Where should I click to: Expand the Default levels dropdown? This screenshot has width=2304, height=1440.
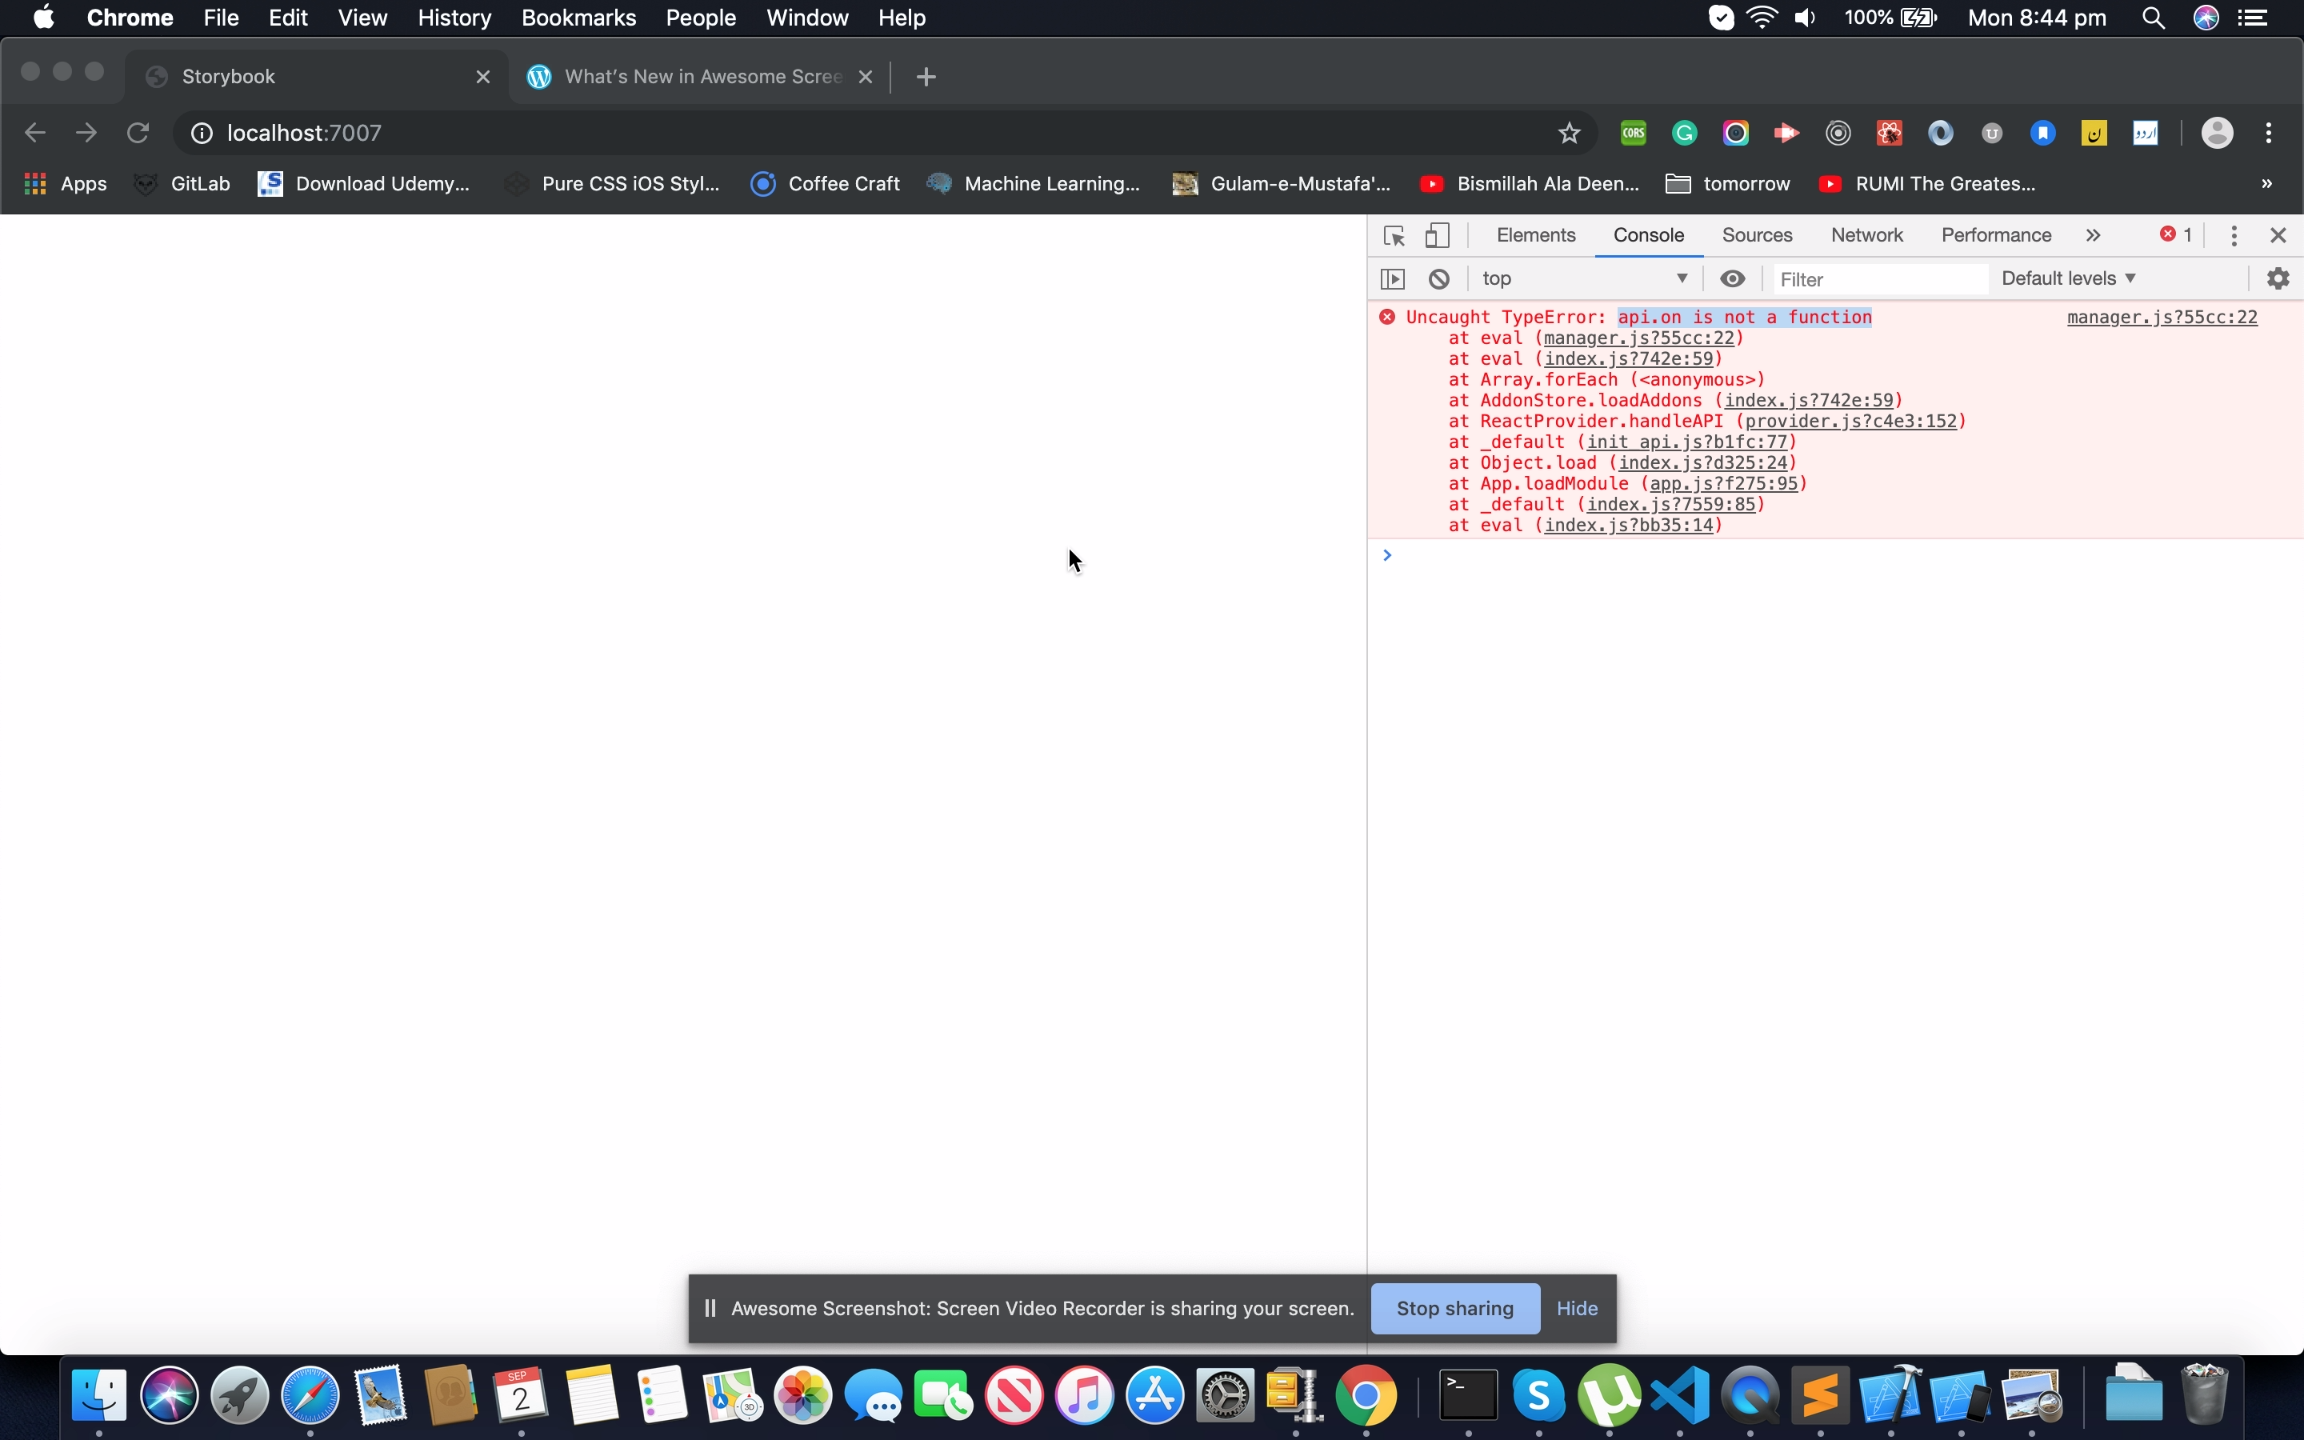2068,279
